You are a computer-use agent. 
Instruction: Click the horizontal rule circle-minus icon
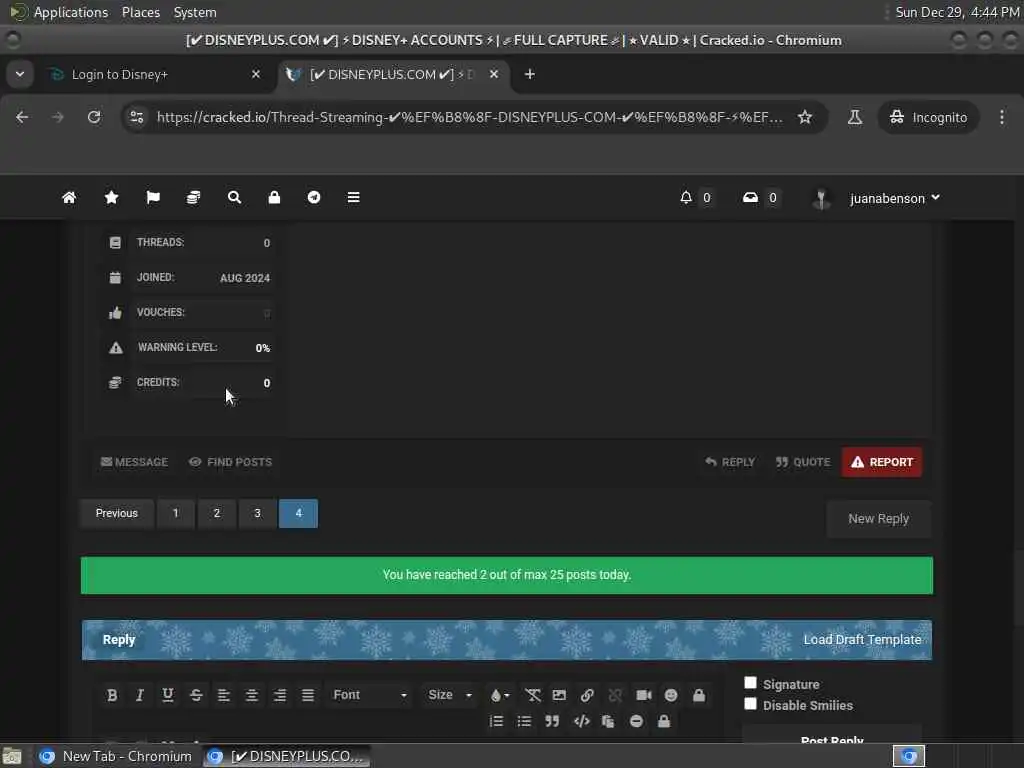(636, 721)
